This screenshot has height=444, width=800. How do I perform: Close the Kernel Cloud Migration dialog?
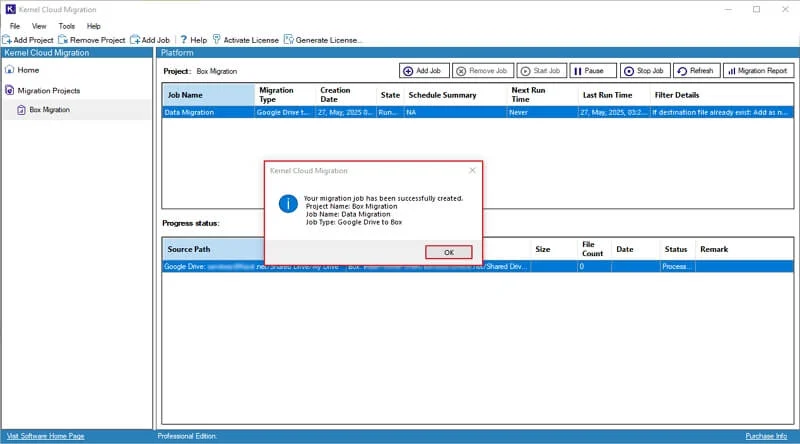click(x=472, y=170)
